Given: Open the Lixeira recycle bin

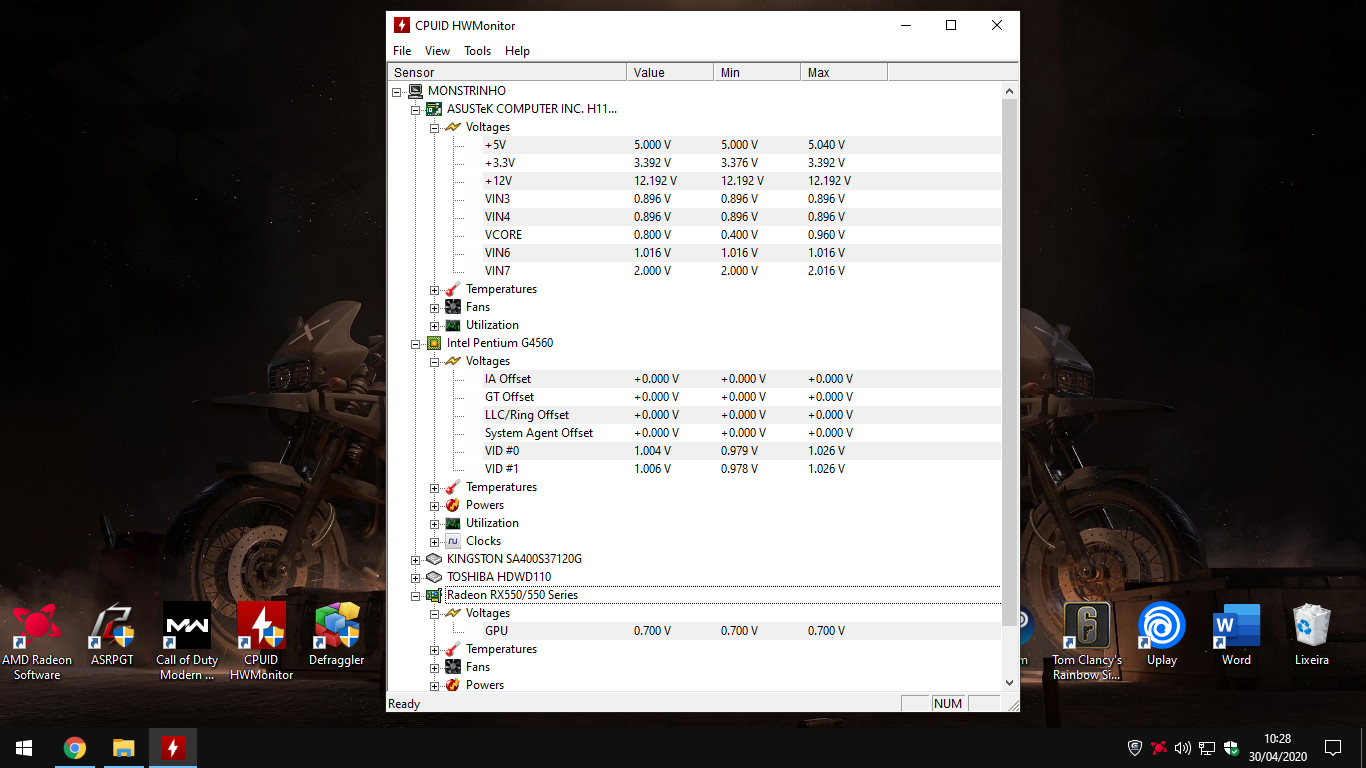Looking at the screenshot, I should click(x=1311, y=635).
